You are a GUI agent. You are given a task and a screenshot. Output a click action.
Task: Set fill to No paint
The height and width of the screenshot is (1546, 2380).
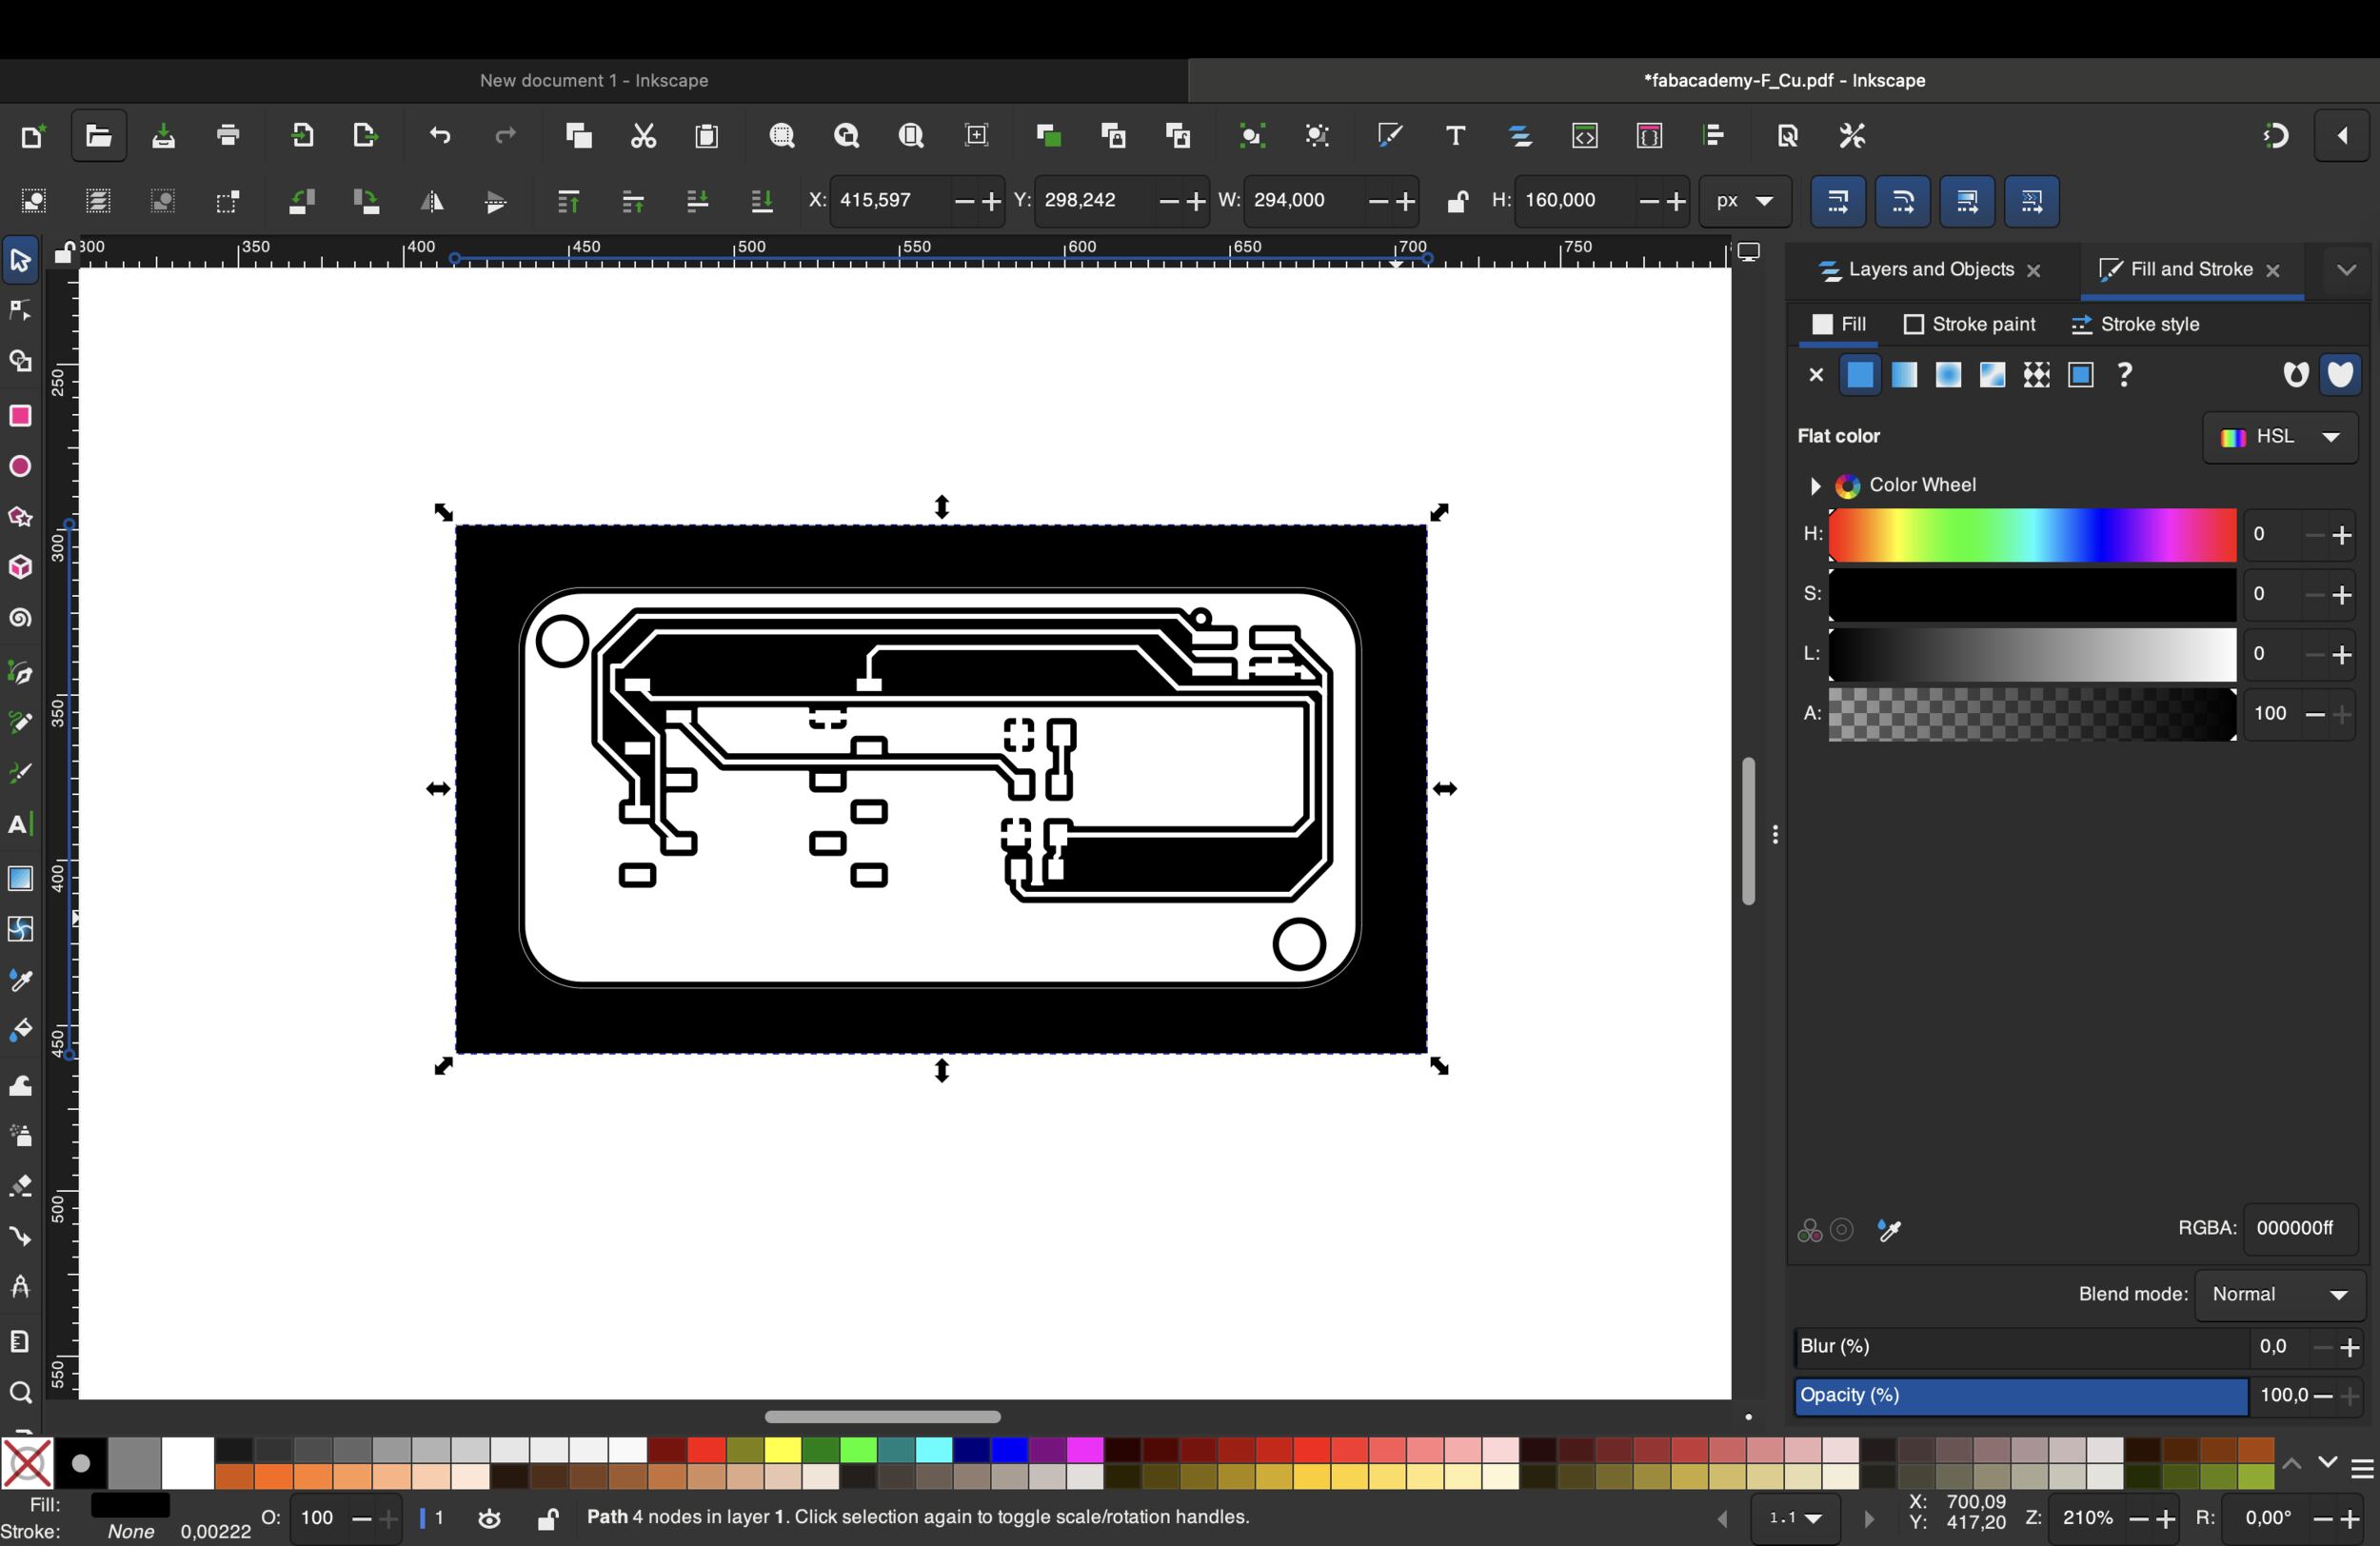pos(1816,375)
